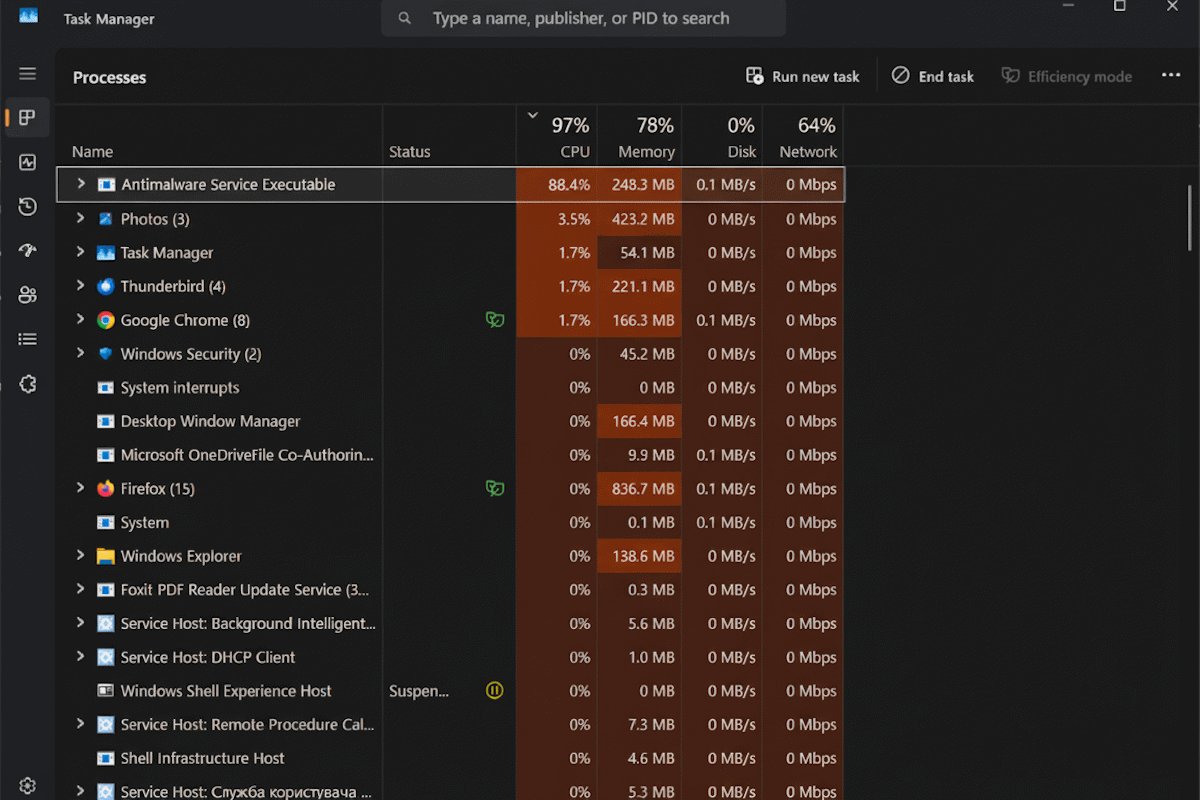The height and width of the screenshot is (800, 1200).
Task: Click the Run new task button
Action: (x=803, y=76)
